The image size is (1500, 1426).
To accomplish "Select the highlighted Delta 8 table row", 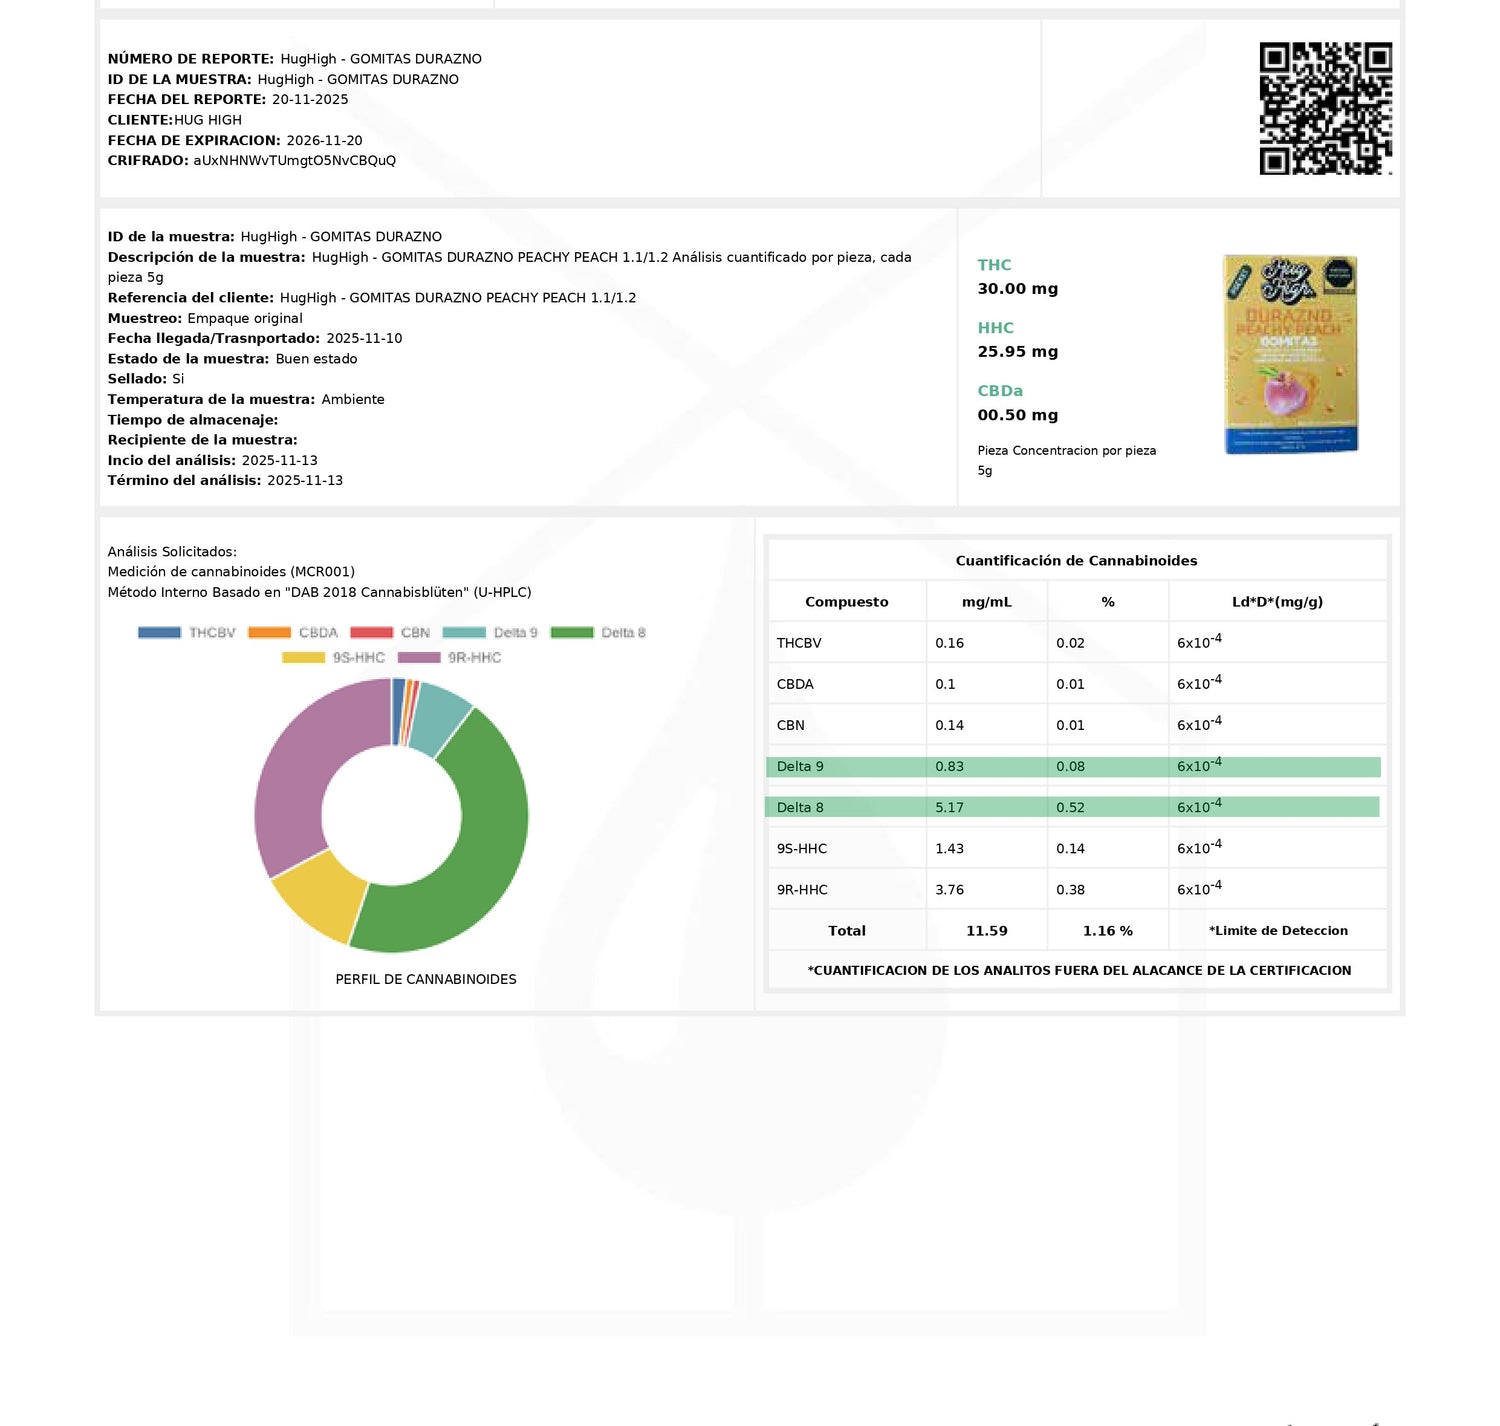I will pos(1072,807).
